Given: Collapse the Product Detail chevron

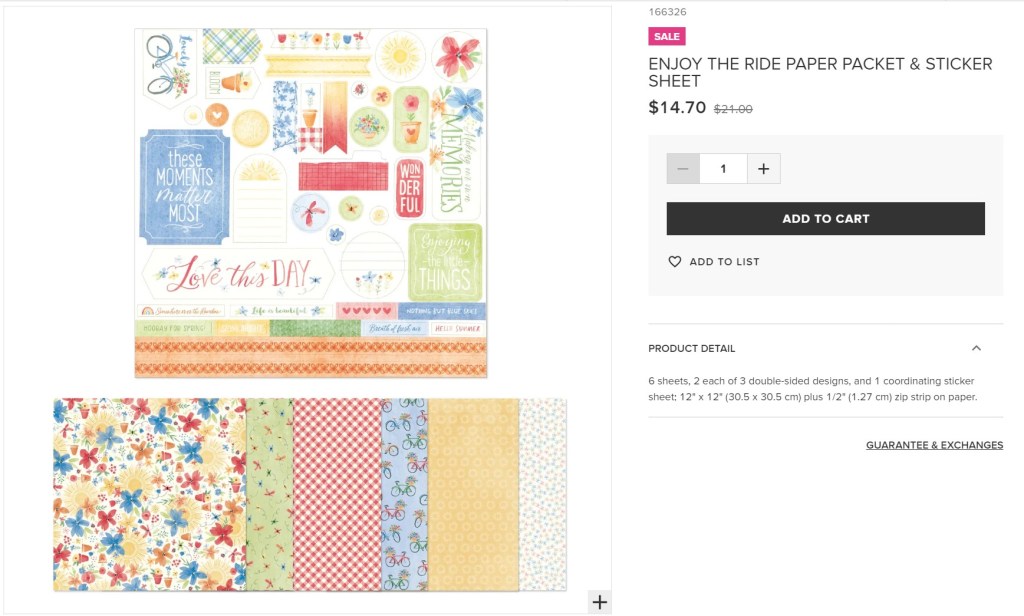Looking at the screenshot, I should pos(976,348).
